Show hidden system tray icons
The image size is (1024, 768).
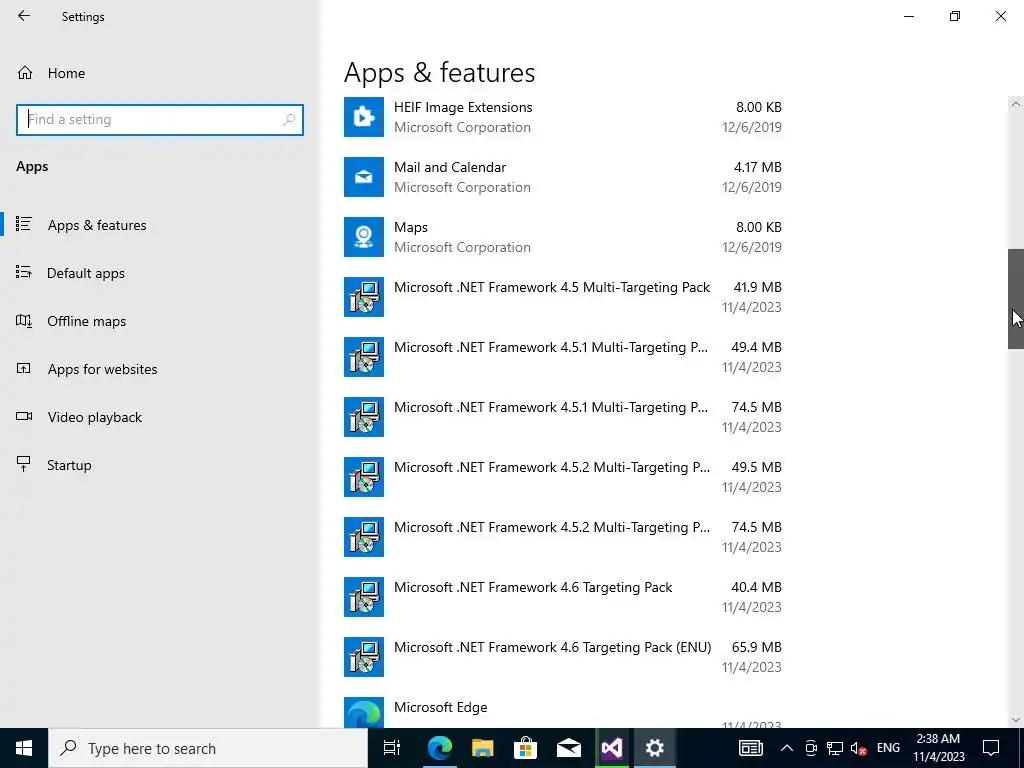point(787,748)
